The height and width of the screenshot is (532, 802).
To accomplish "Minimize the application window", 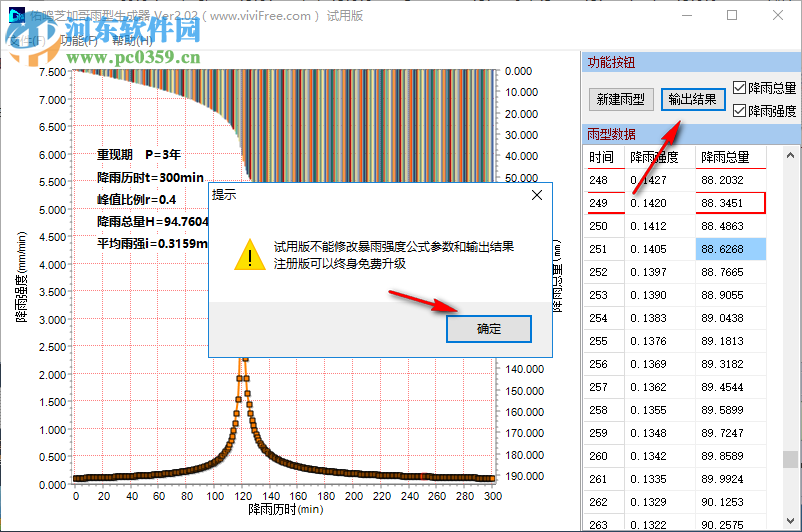I will (x=687, y=15).
